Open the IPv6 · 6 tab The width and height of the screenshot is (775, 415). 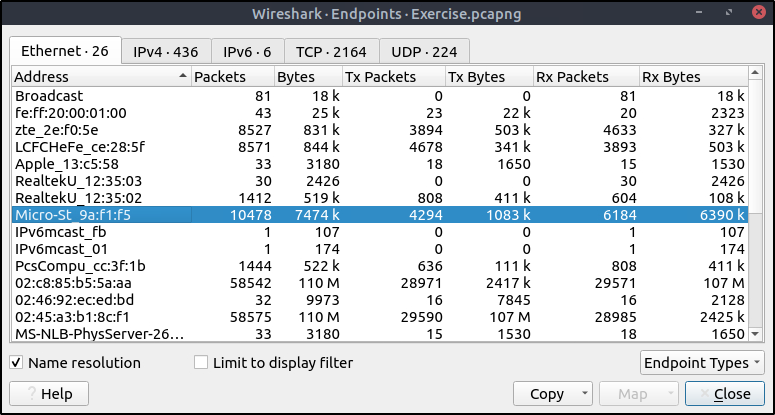(246, 51)
